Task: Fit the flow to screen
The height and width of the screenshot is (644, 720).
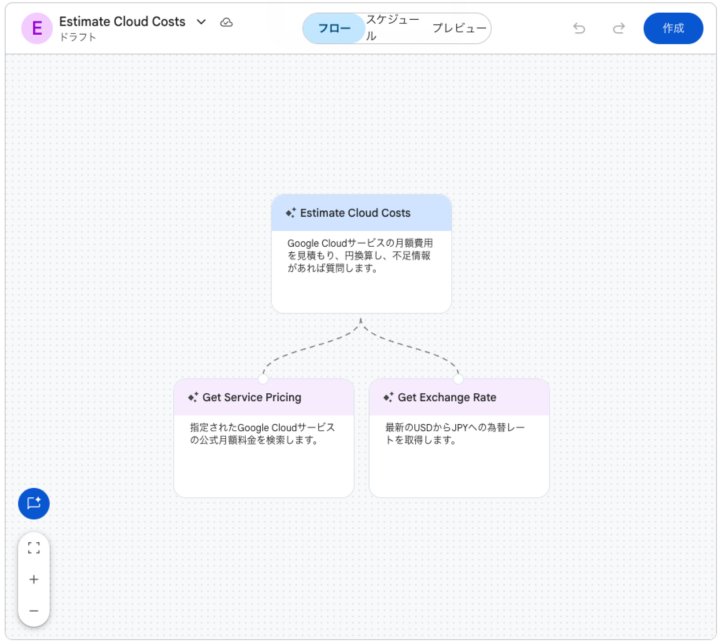Action: point(34,548)
